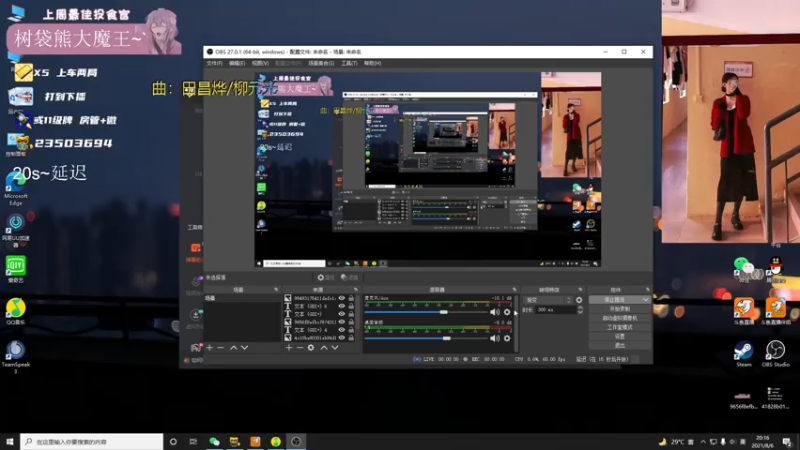The image size is (800, 450).
Task: Remove the selected scene with the minus button
Action: (220, 347)
